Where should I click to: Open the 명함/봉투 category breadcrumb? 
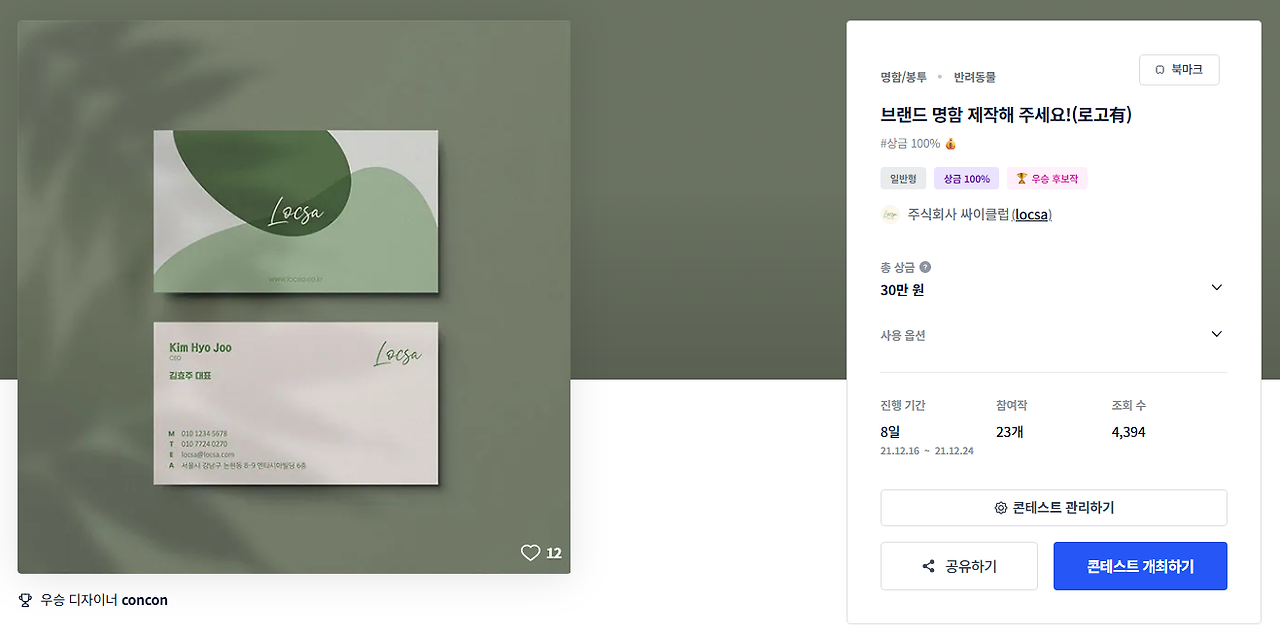903,77
